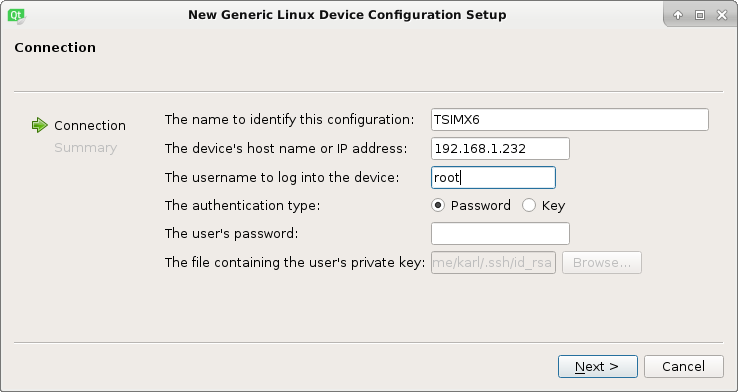Click the window title bar text

click(x=347, y=15)
